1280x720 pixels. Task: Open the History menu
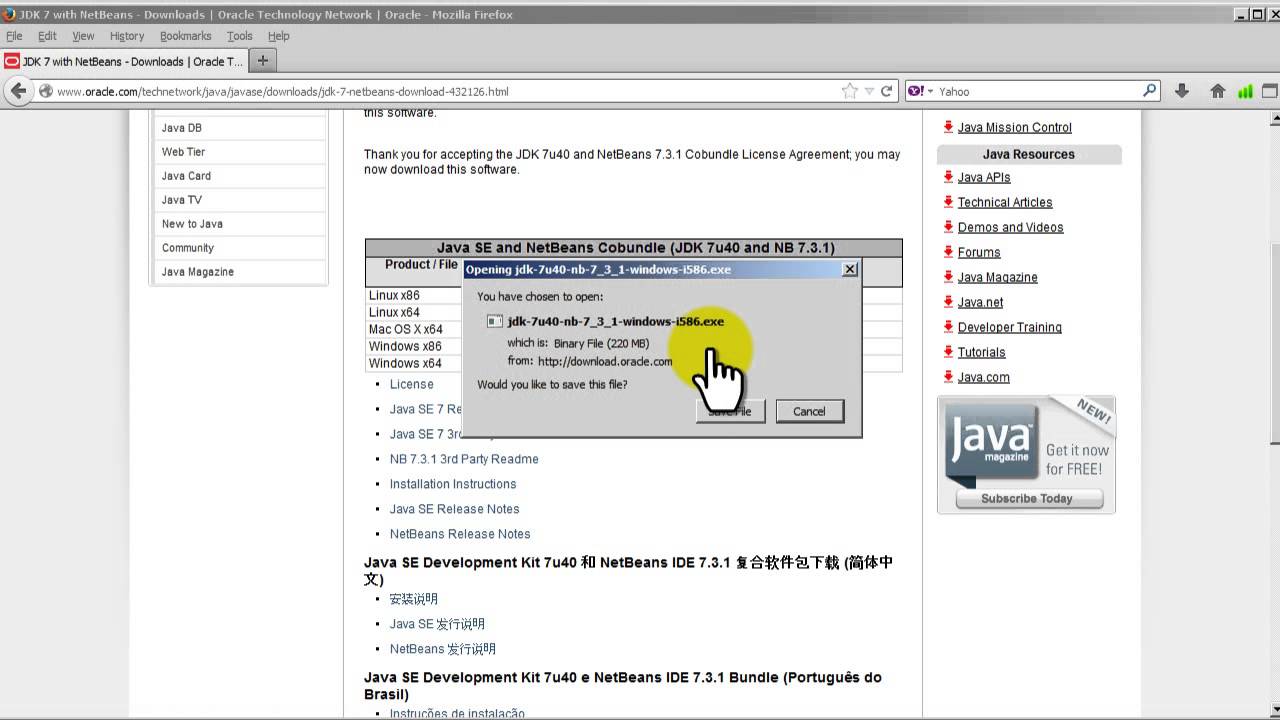pyautogui.click(x=127, y=36)
